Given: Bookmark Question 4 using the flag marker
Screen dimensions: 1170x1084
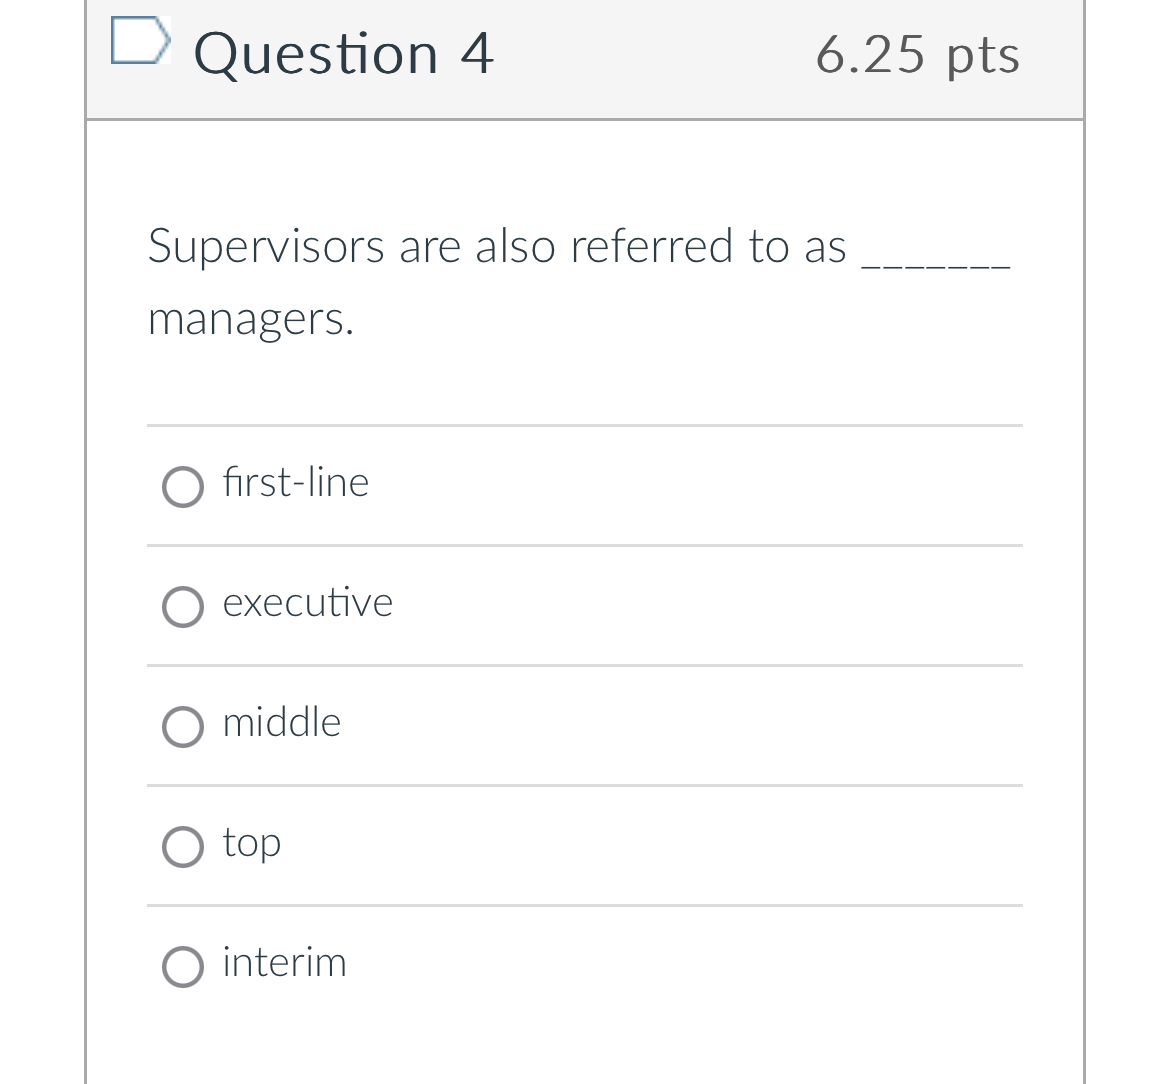Looking at the screenshot, I should click(x=140, y=42).
